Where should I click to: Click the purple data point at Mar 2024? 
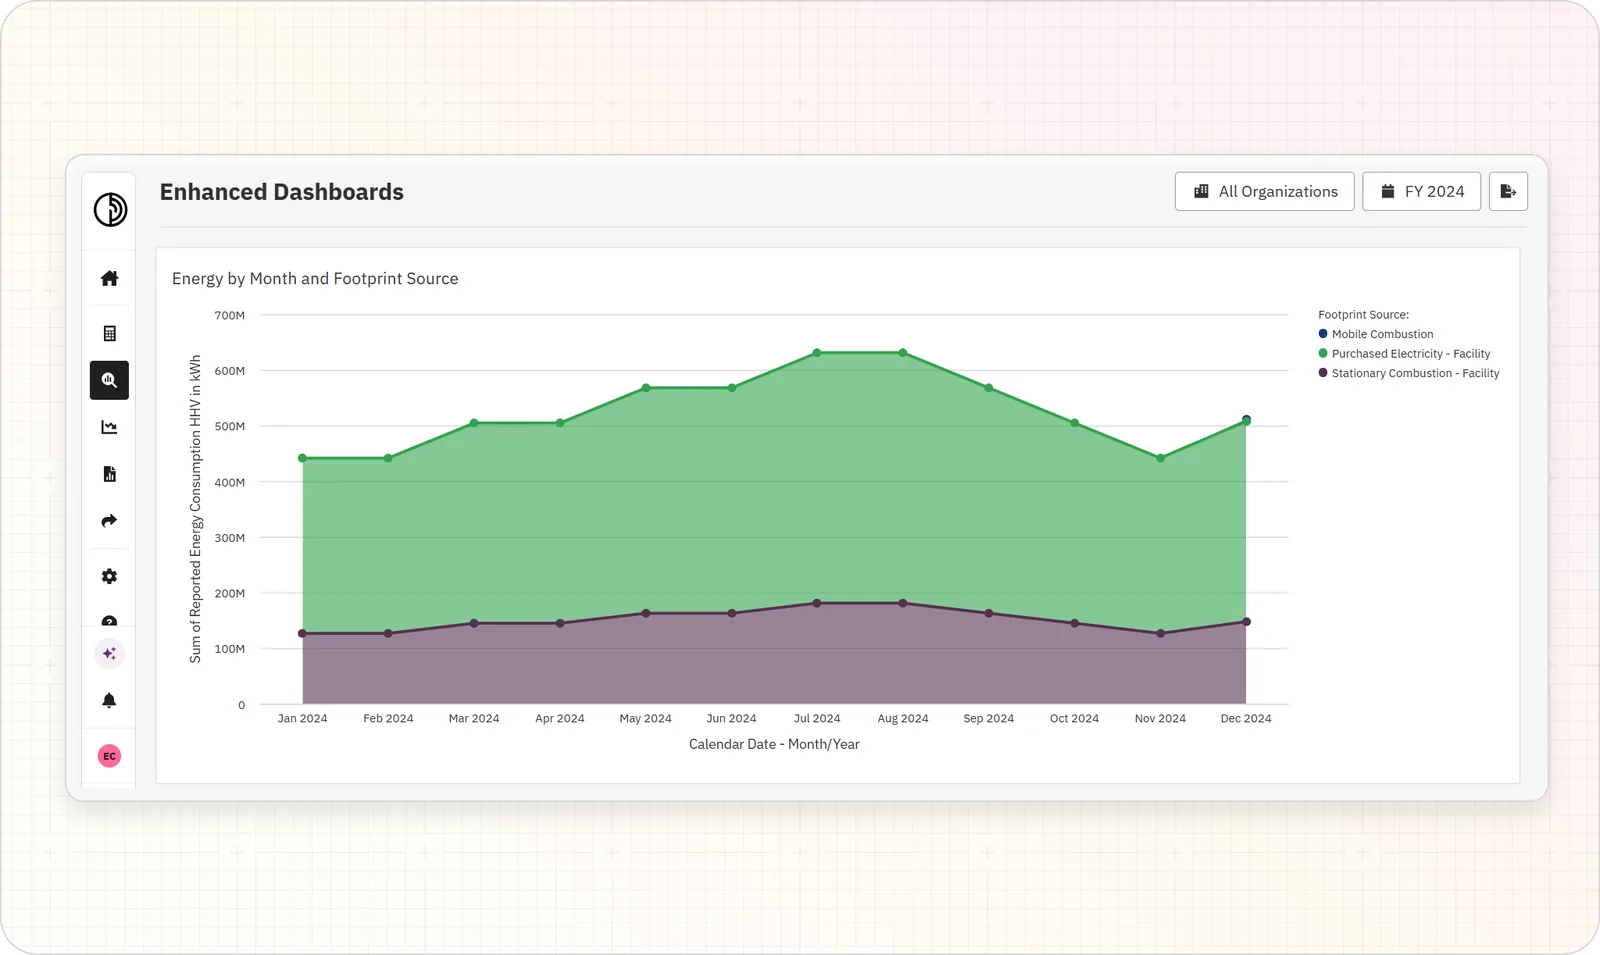pos(474,623)
